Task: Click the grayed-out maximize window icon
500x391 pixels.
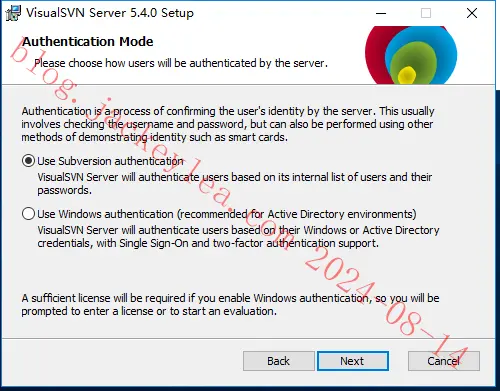Action: [426, 13]
